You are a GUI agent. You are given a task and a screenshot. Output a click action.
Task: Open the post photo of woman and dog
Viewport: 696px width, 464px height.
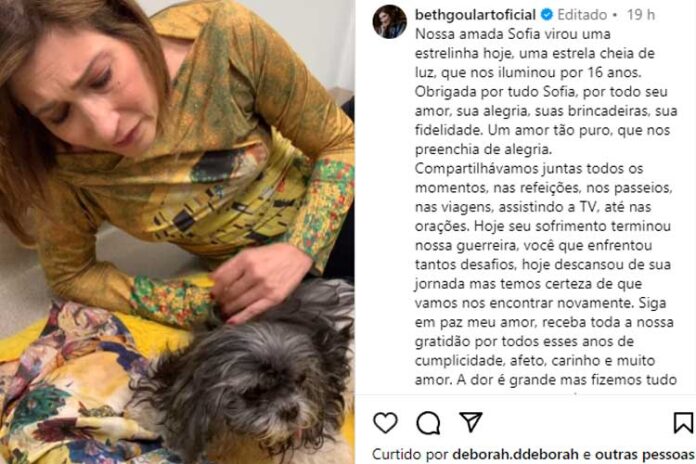pyautogui.click(x=177, y=232)
